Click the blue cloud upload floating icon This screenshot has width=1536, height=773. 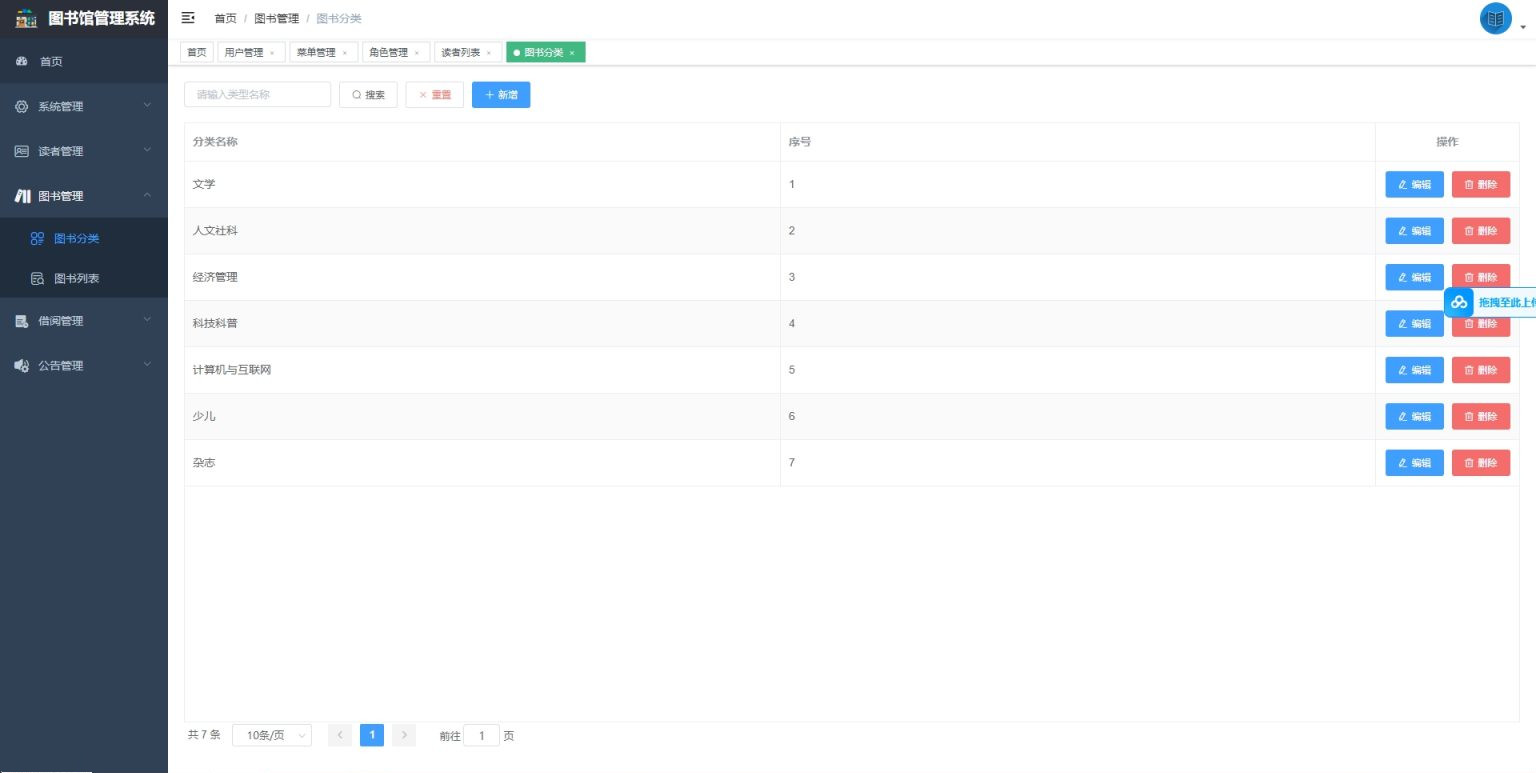pos(1459,302)
